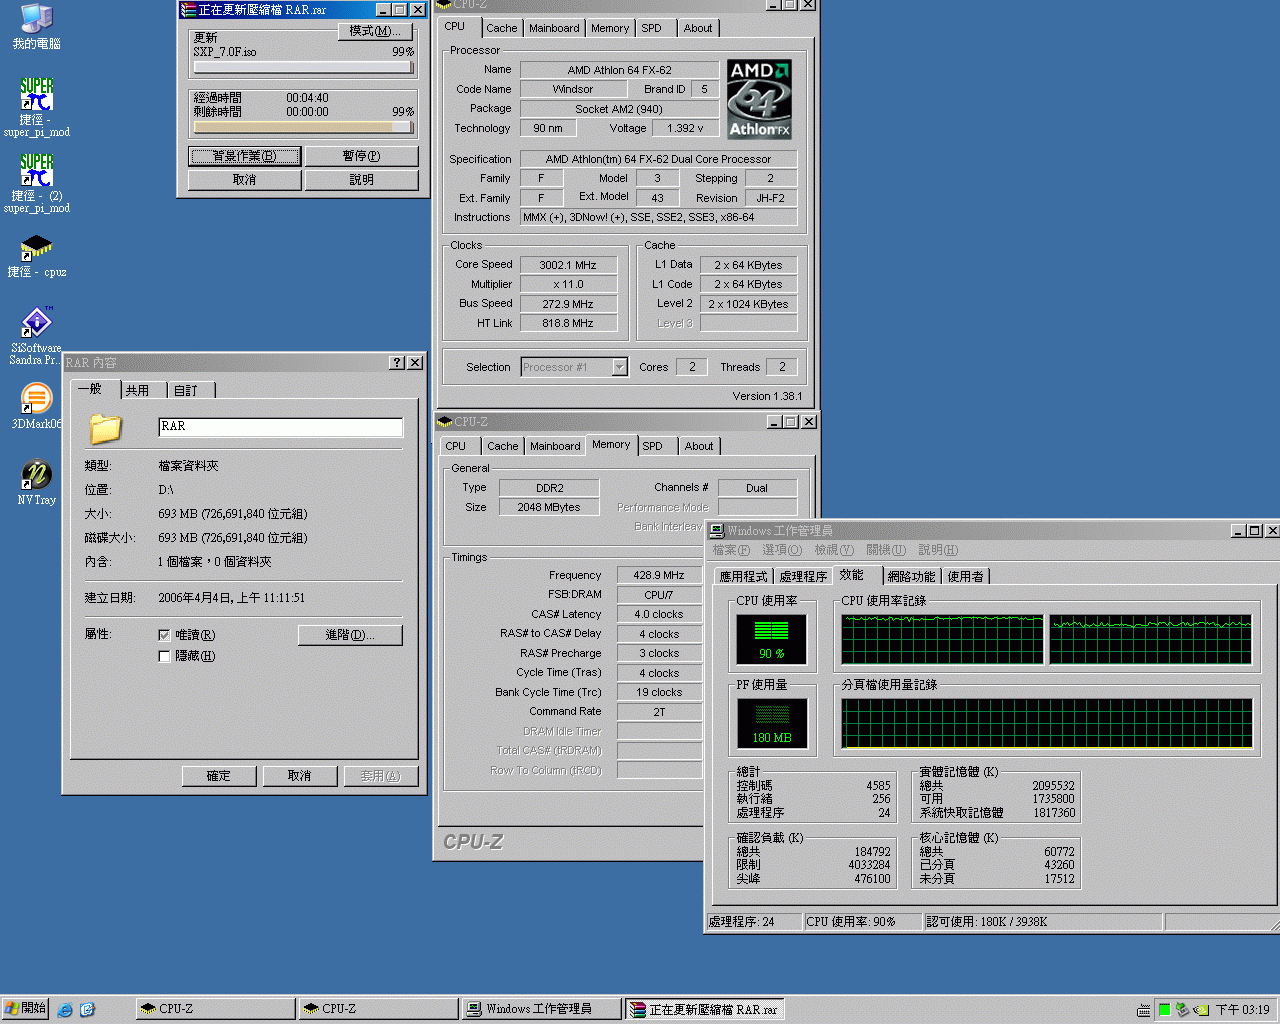Open SPD tab in top CPU-Z window
The image size is (1280, 1024).
pos(651,28)
